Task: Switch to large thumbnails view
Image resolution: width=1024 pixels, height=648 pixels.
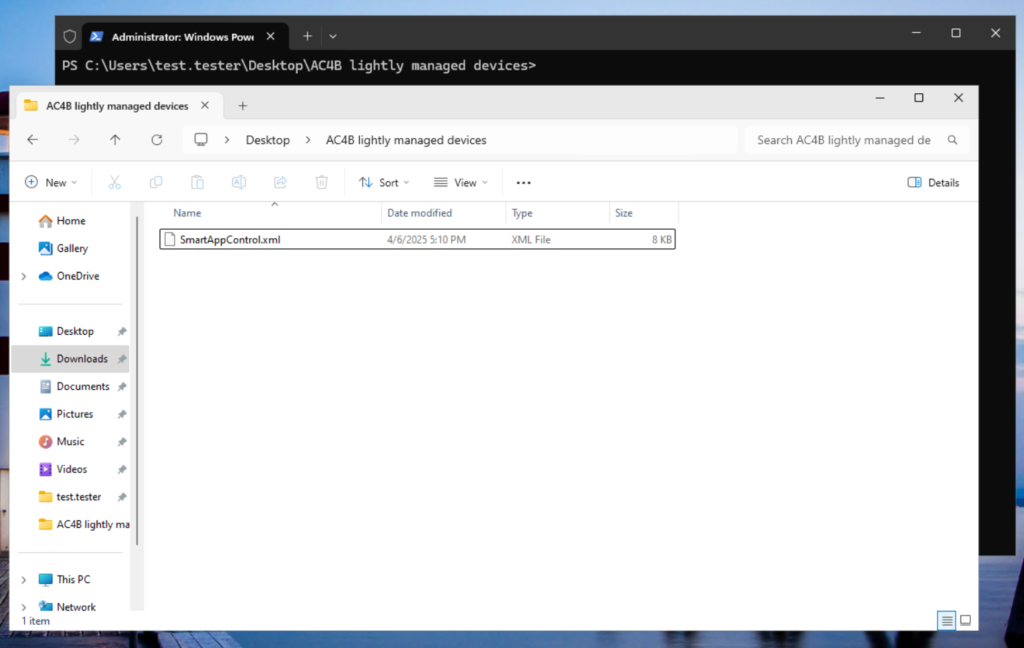Action: click(965, 620)
